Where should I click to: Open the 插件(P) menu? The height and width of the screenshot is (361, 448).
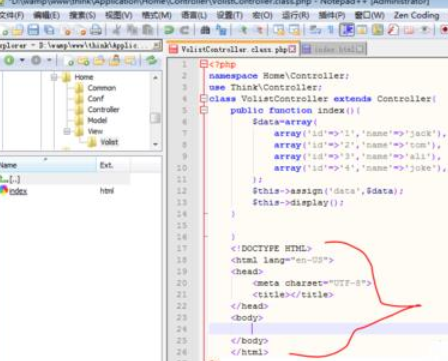point(332,15)
